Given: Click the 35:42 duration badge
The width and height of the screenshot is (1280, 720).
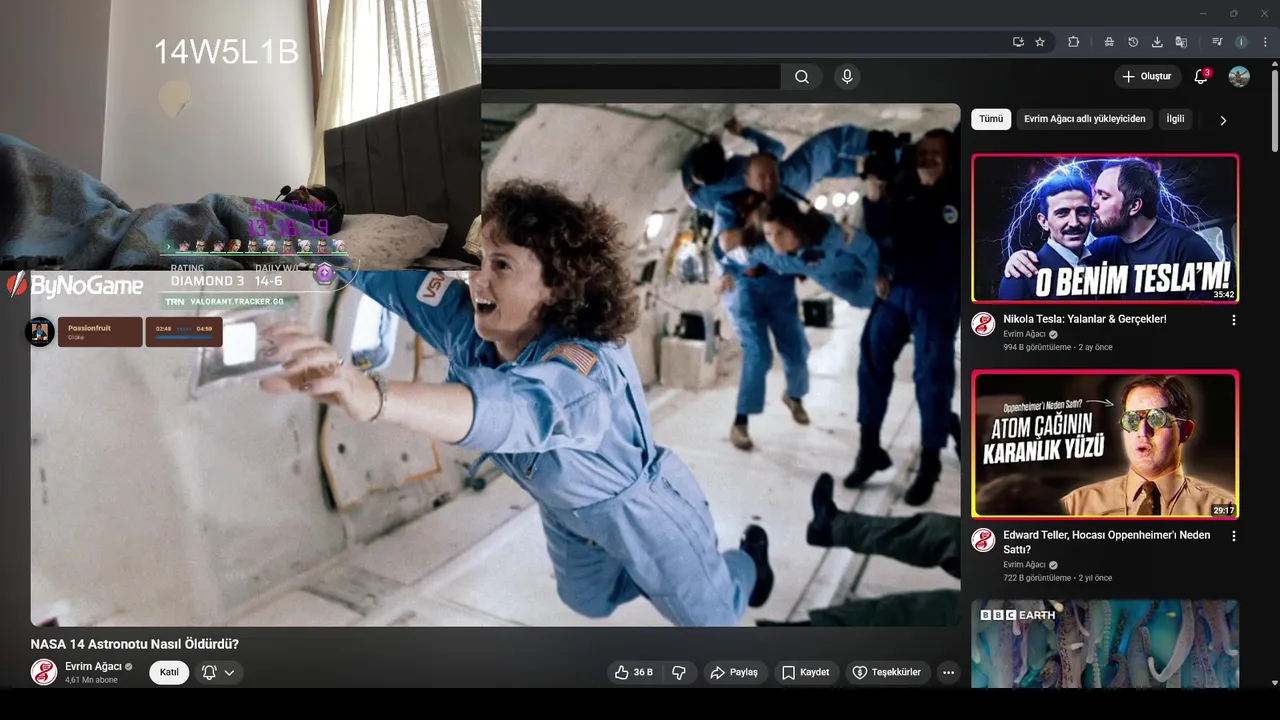Looking at the screenshot, I should tap(1224, 295).
